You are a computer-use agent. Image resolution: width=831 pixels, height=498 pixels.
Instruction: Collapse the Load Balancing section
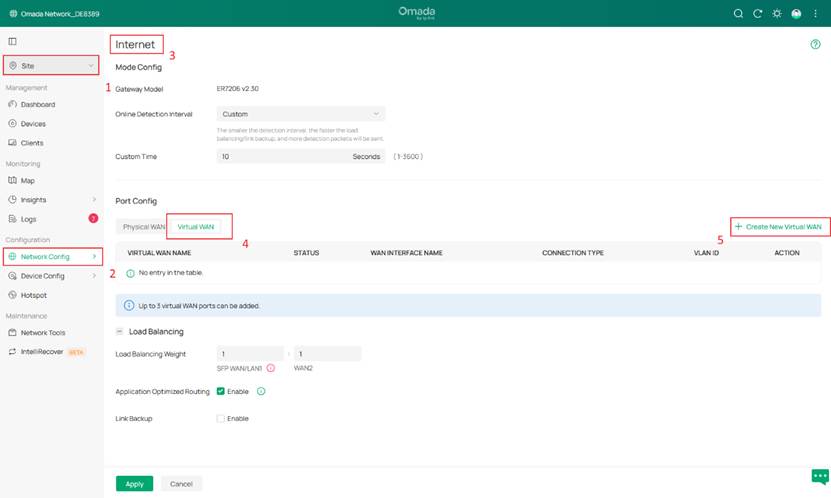click(119, 332)
